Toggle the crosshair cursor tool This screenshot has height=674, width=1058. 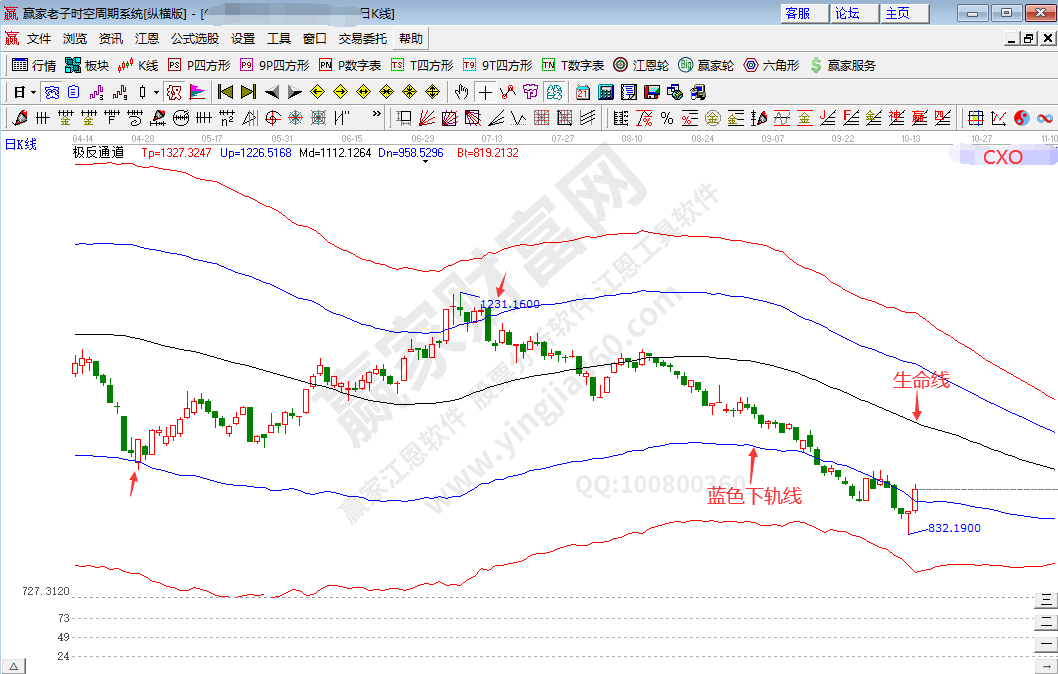(x=485, y=92)
